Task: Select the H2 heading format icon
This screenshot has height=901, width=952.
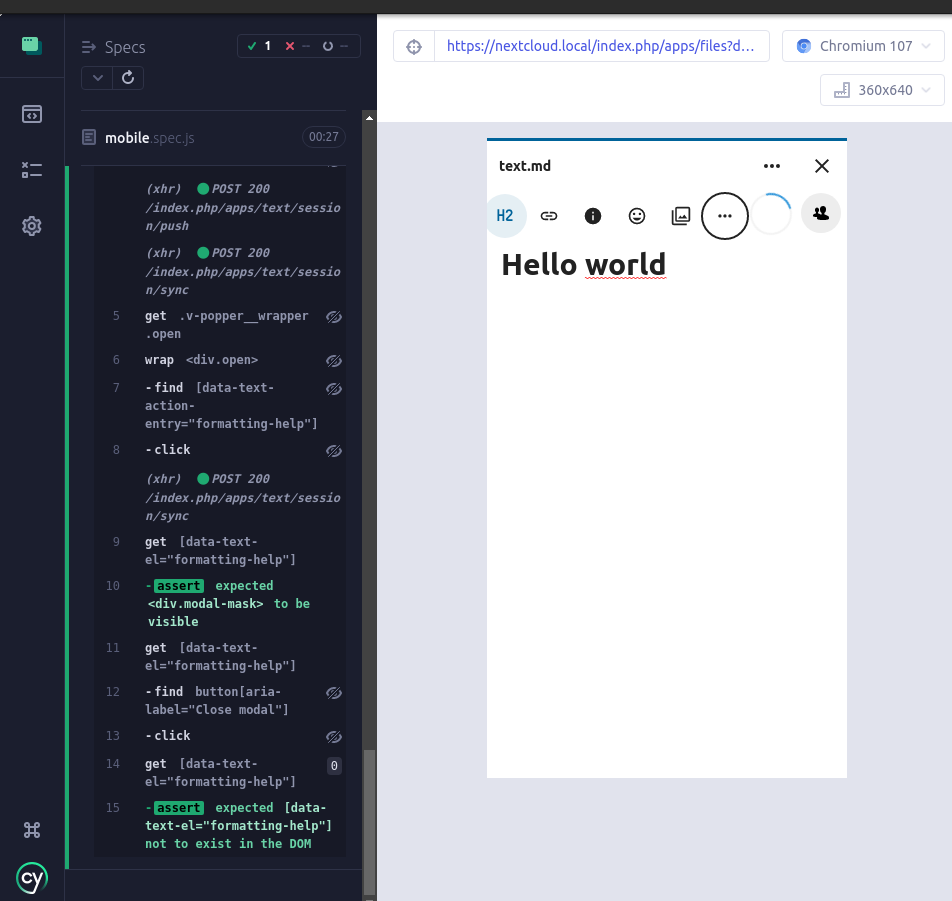Action: pyautogui.click(x=506, y=215)
